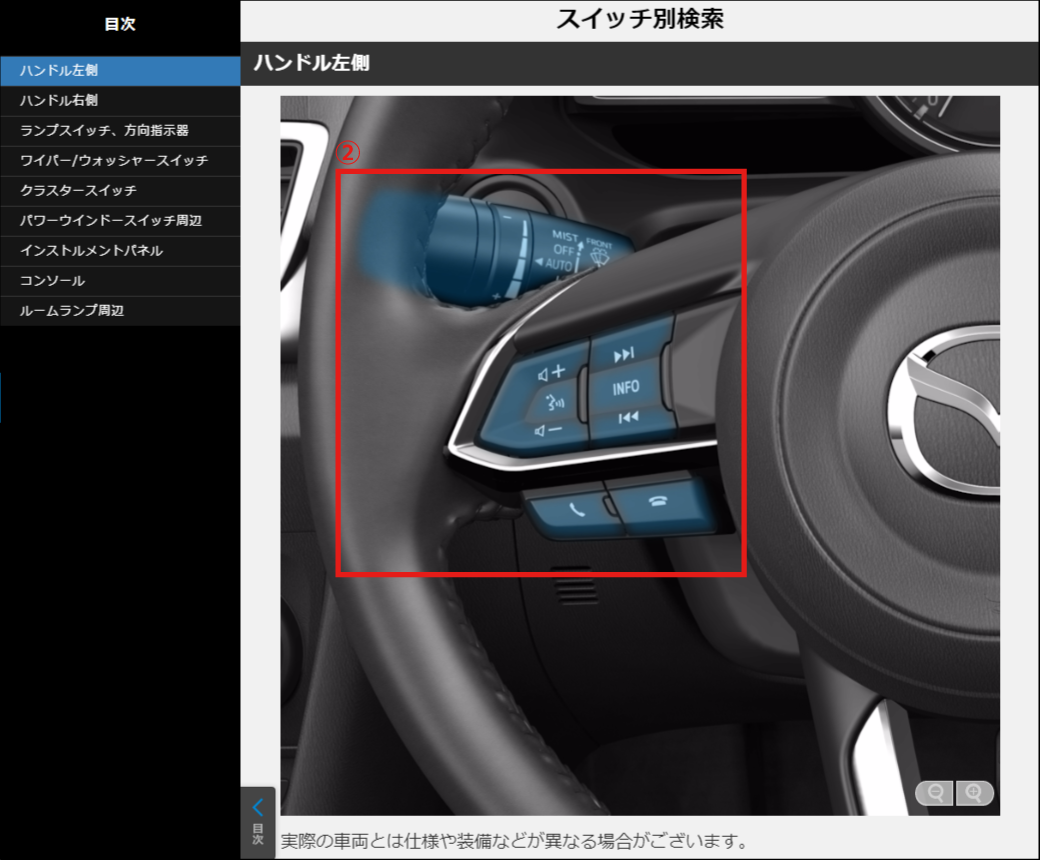This screenshot has height=860, width=1040.
Task: Go to ワイパー/ウォッシャースイッチ section
Action: (113, 161)
